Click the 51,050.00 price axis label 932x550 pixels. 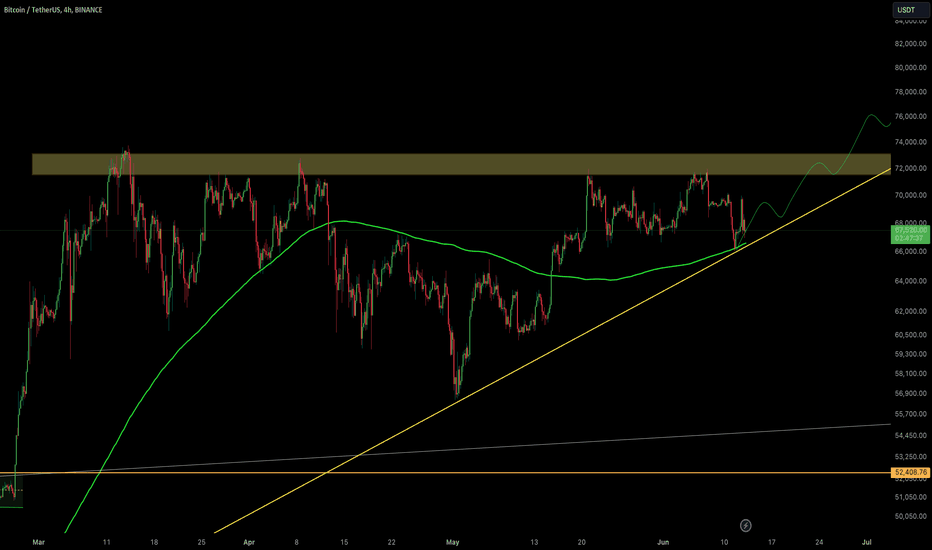(911, 497)
